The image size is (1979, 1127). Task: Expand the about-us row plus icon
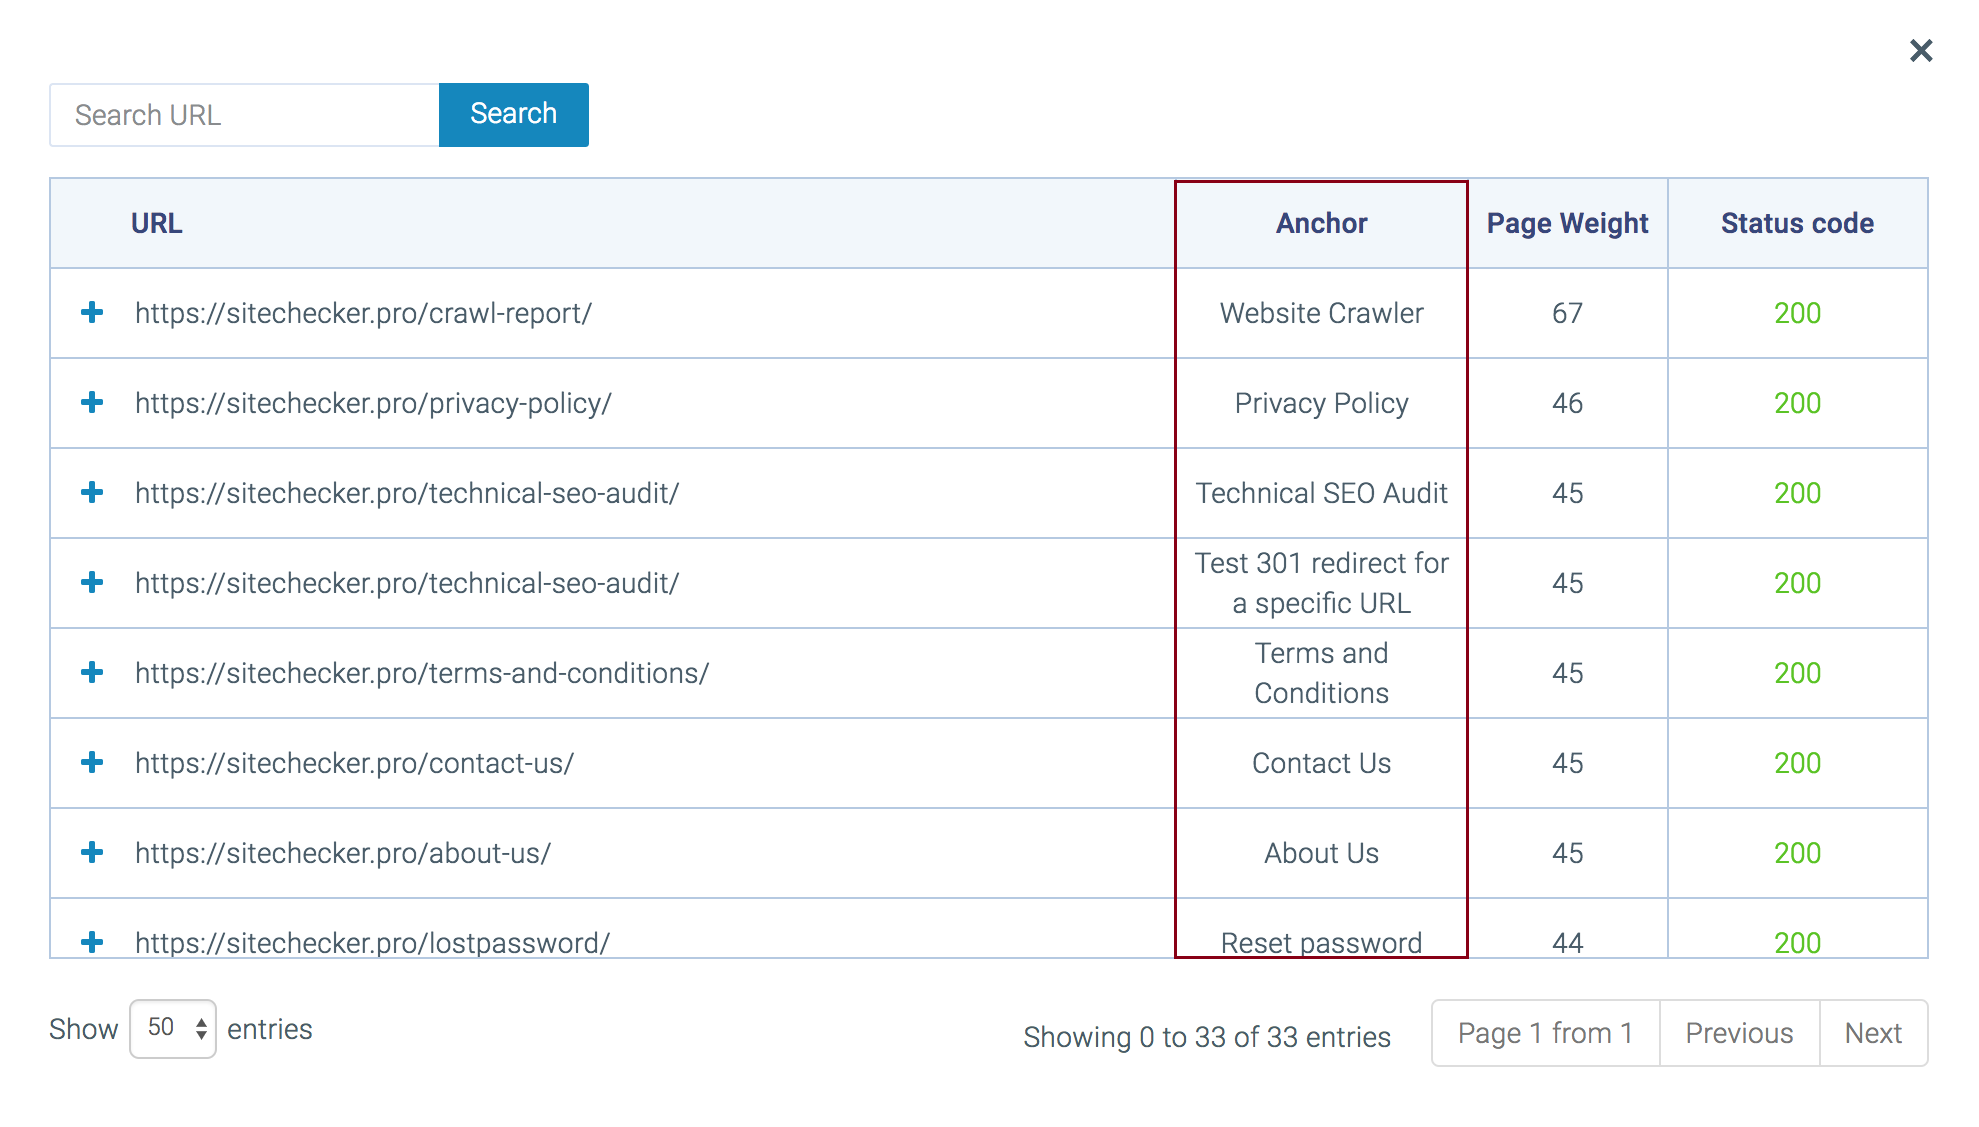tap(92, 853)
